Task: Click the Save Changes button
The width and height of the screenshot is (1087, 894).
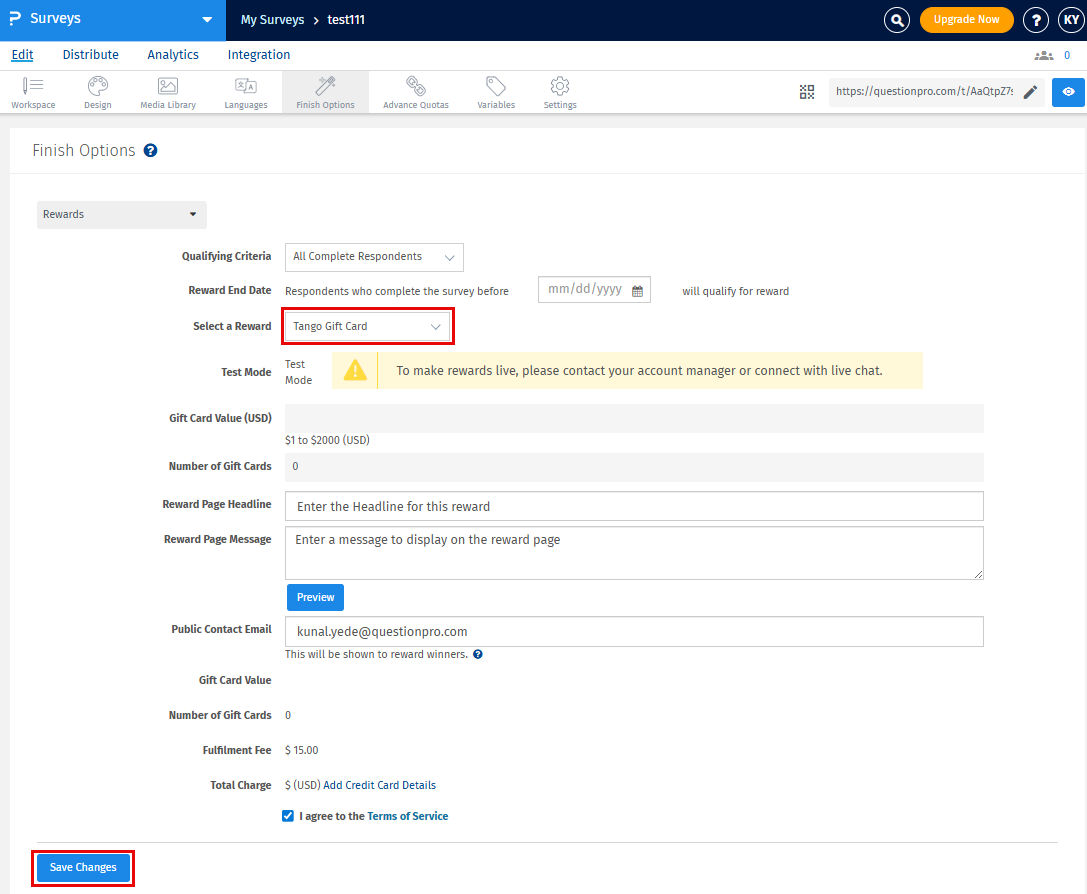Action: pyautogui.click(x=83, y=868)
